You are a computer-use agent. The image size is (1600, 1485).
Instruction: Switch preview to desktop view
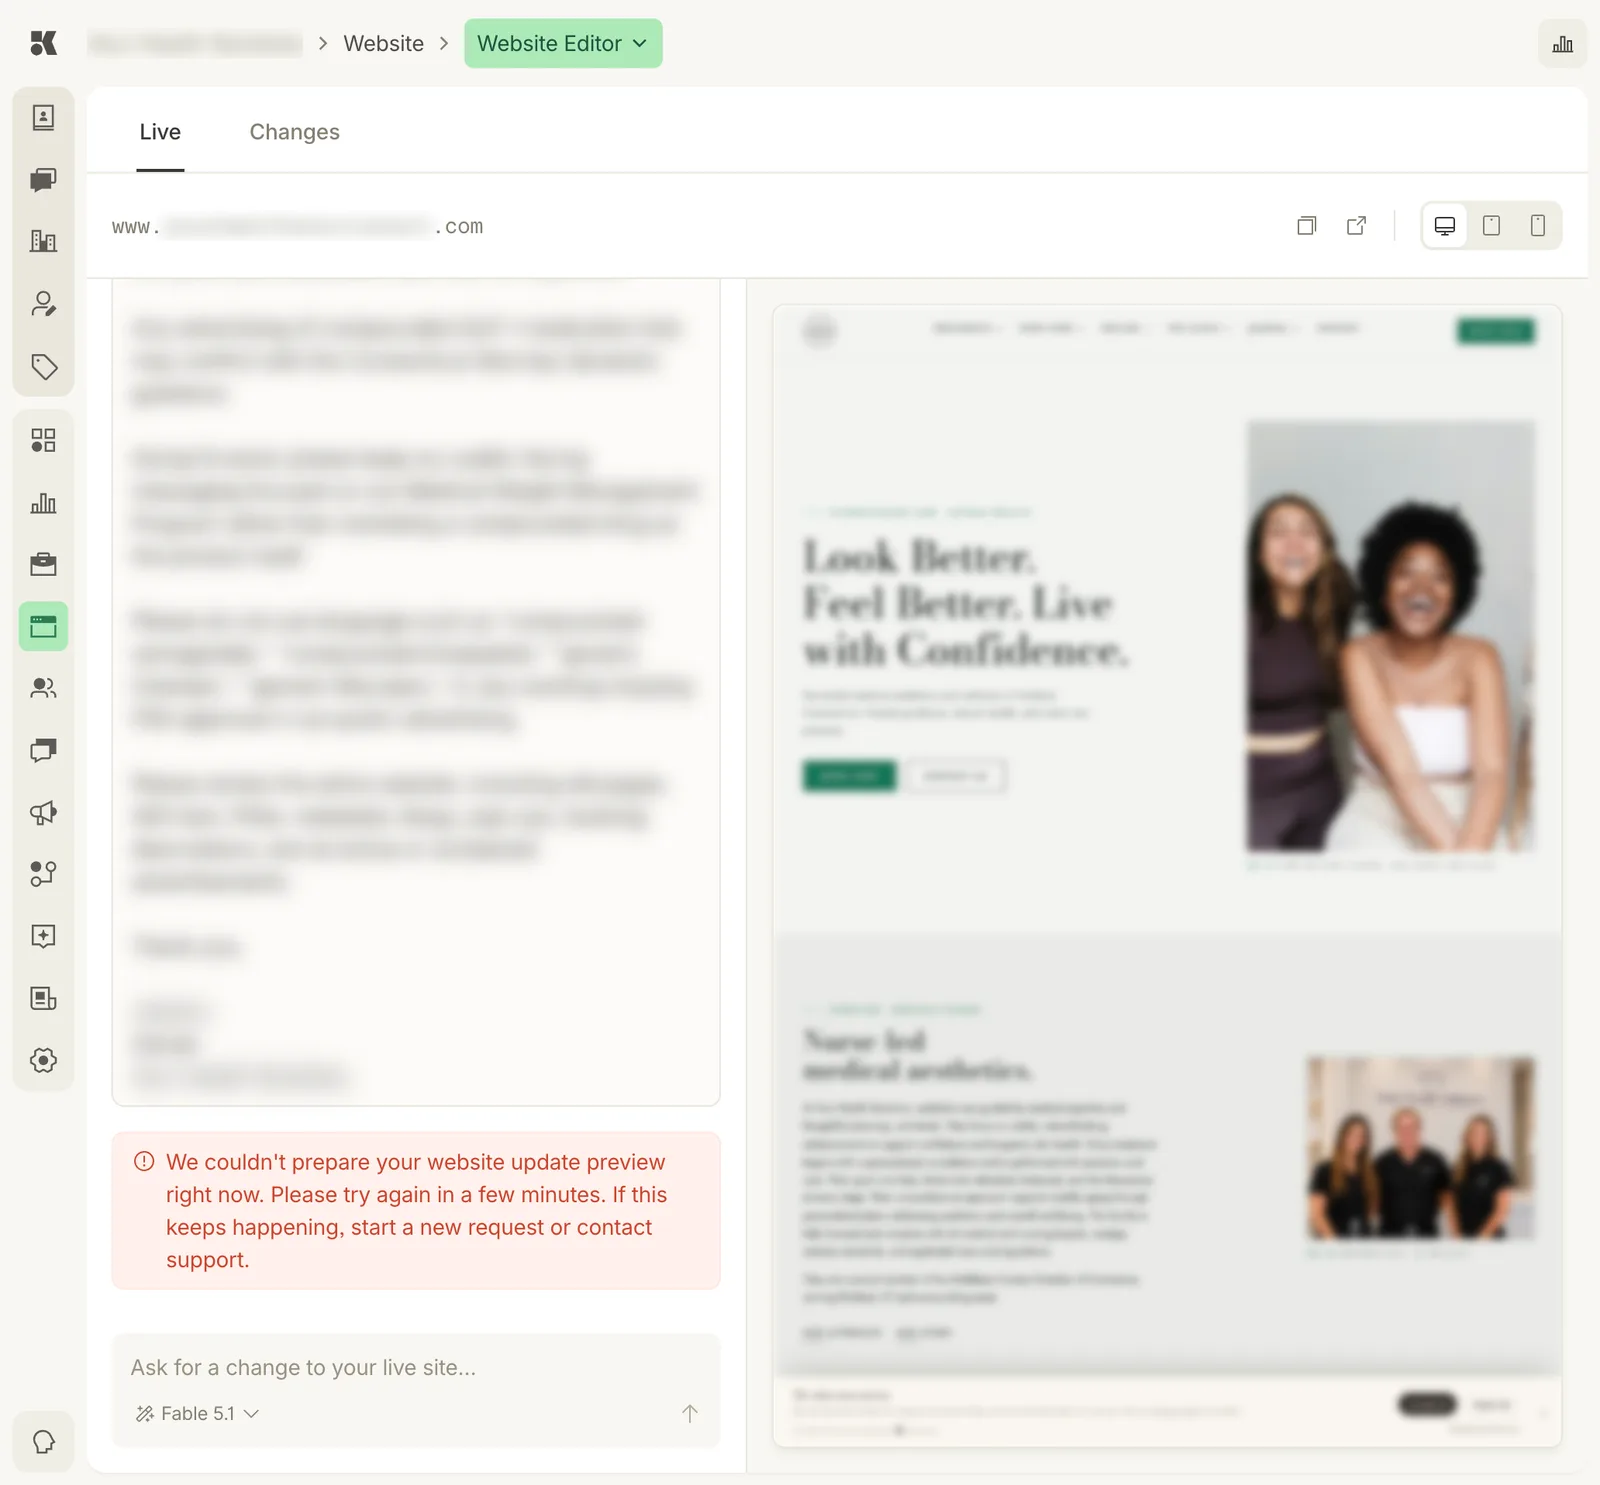click(1445, 226)
